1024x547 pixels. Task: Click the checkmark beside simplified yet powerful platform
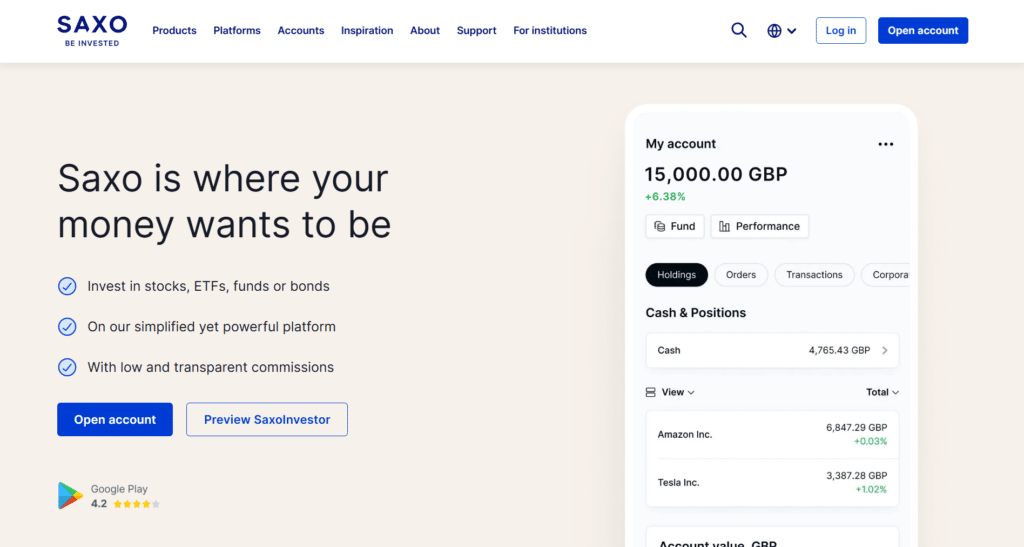[x=67, y=326]
